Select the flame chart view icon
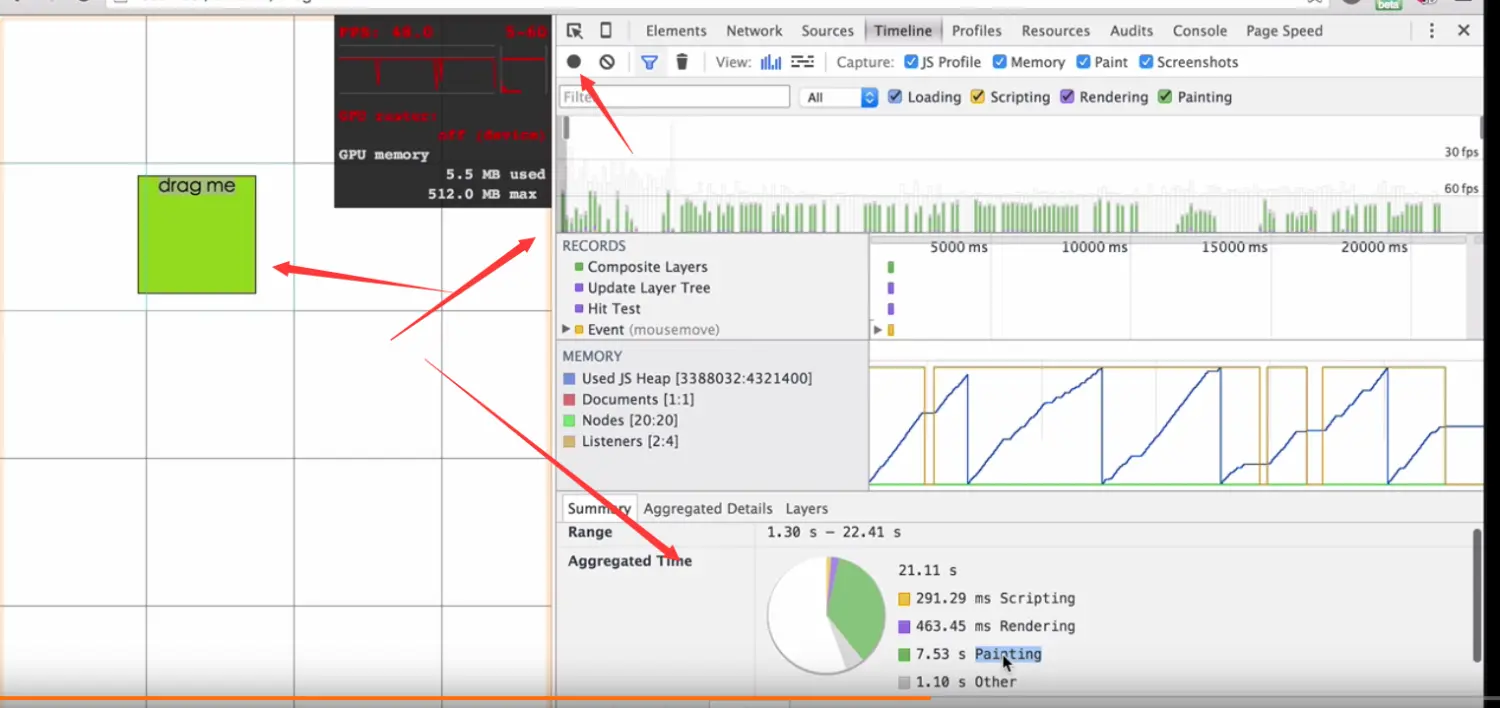This screenshot has width=1500, height=708. pyautogui.click(x=802, y=62)
